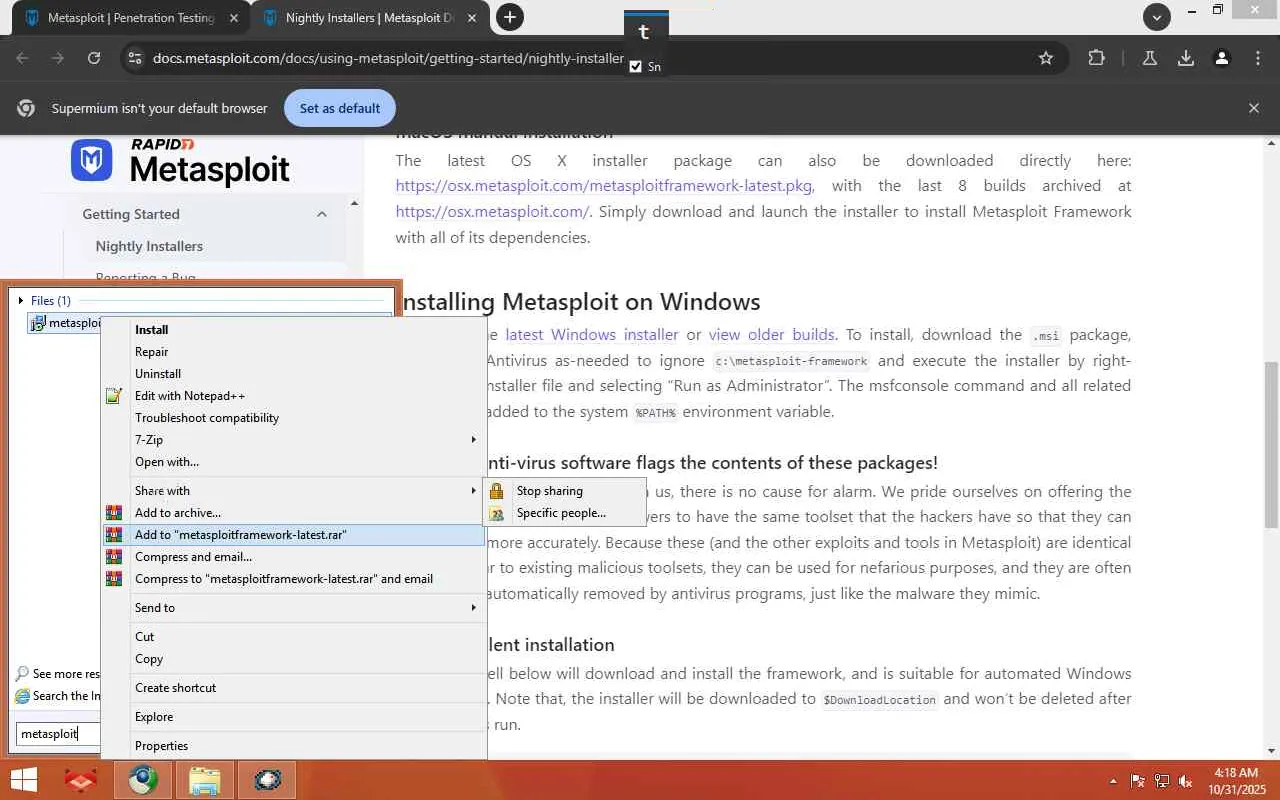Image resolution: width=1280 pixels, height=800 pixels.
Task: Select Cut in the context menu
Action: pyautogui.click(x=294, y=637)
